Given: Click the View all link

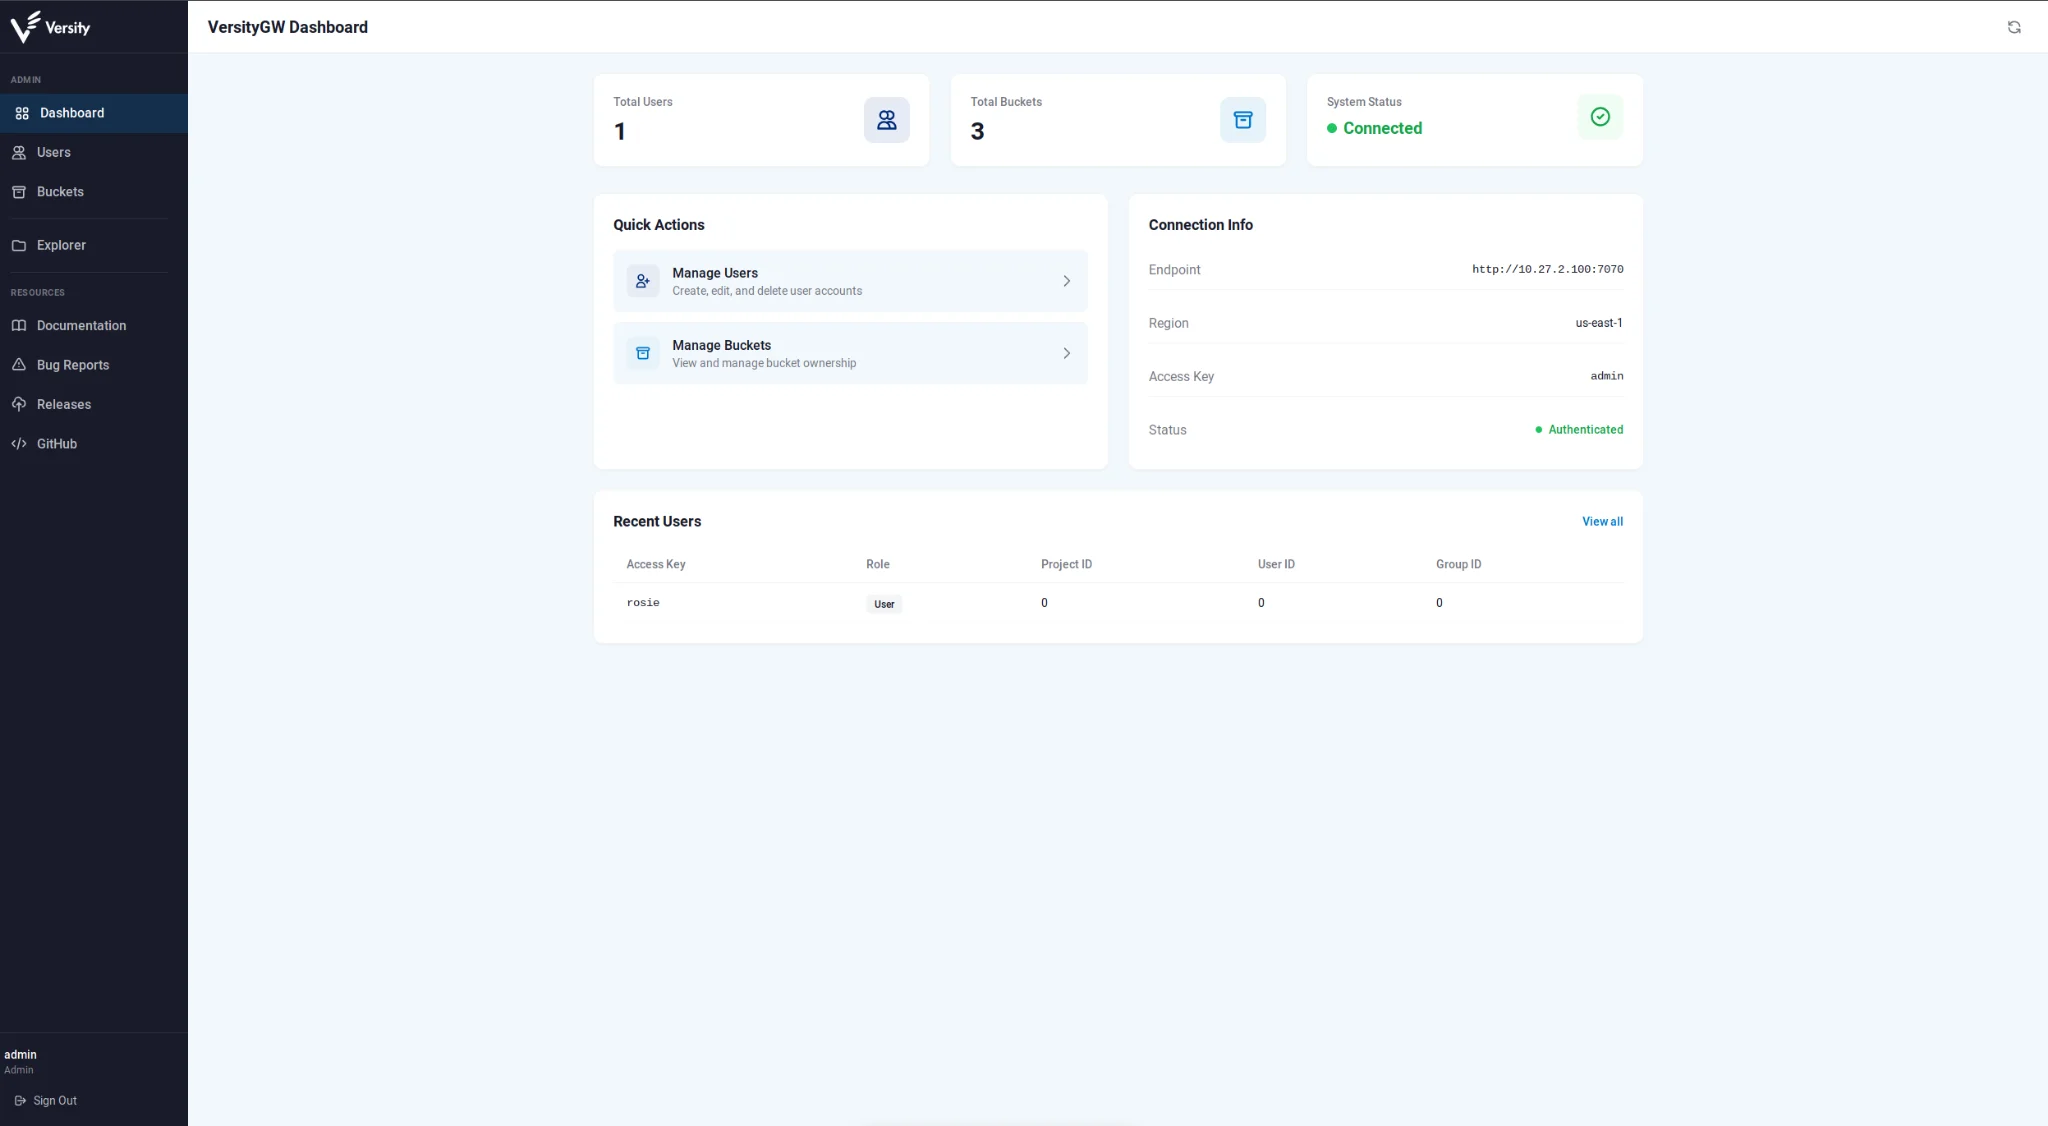Looking at the screenshot, I should point(1602,522).
